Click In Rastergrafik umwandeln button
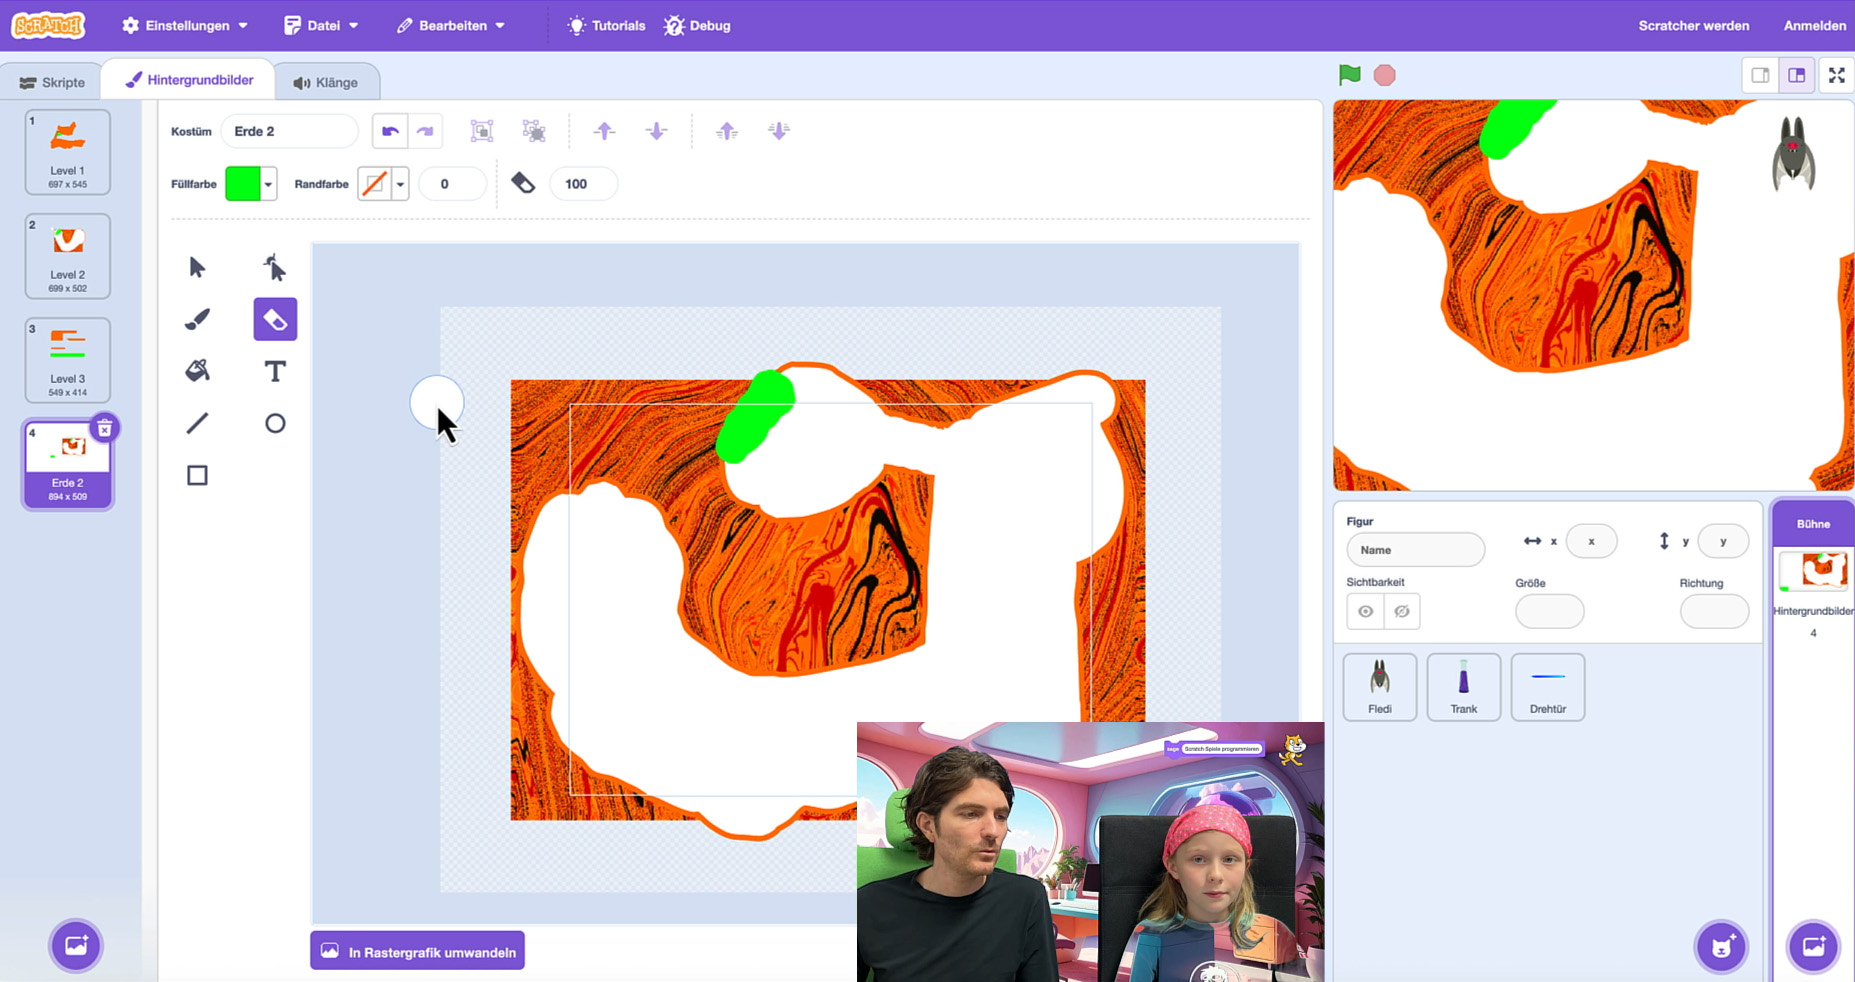Screen dimensions: 1855x982 tap(417, 952)
